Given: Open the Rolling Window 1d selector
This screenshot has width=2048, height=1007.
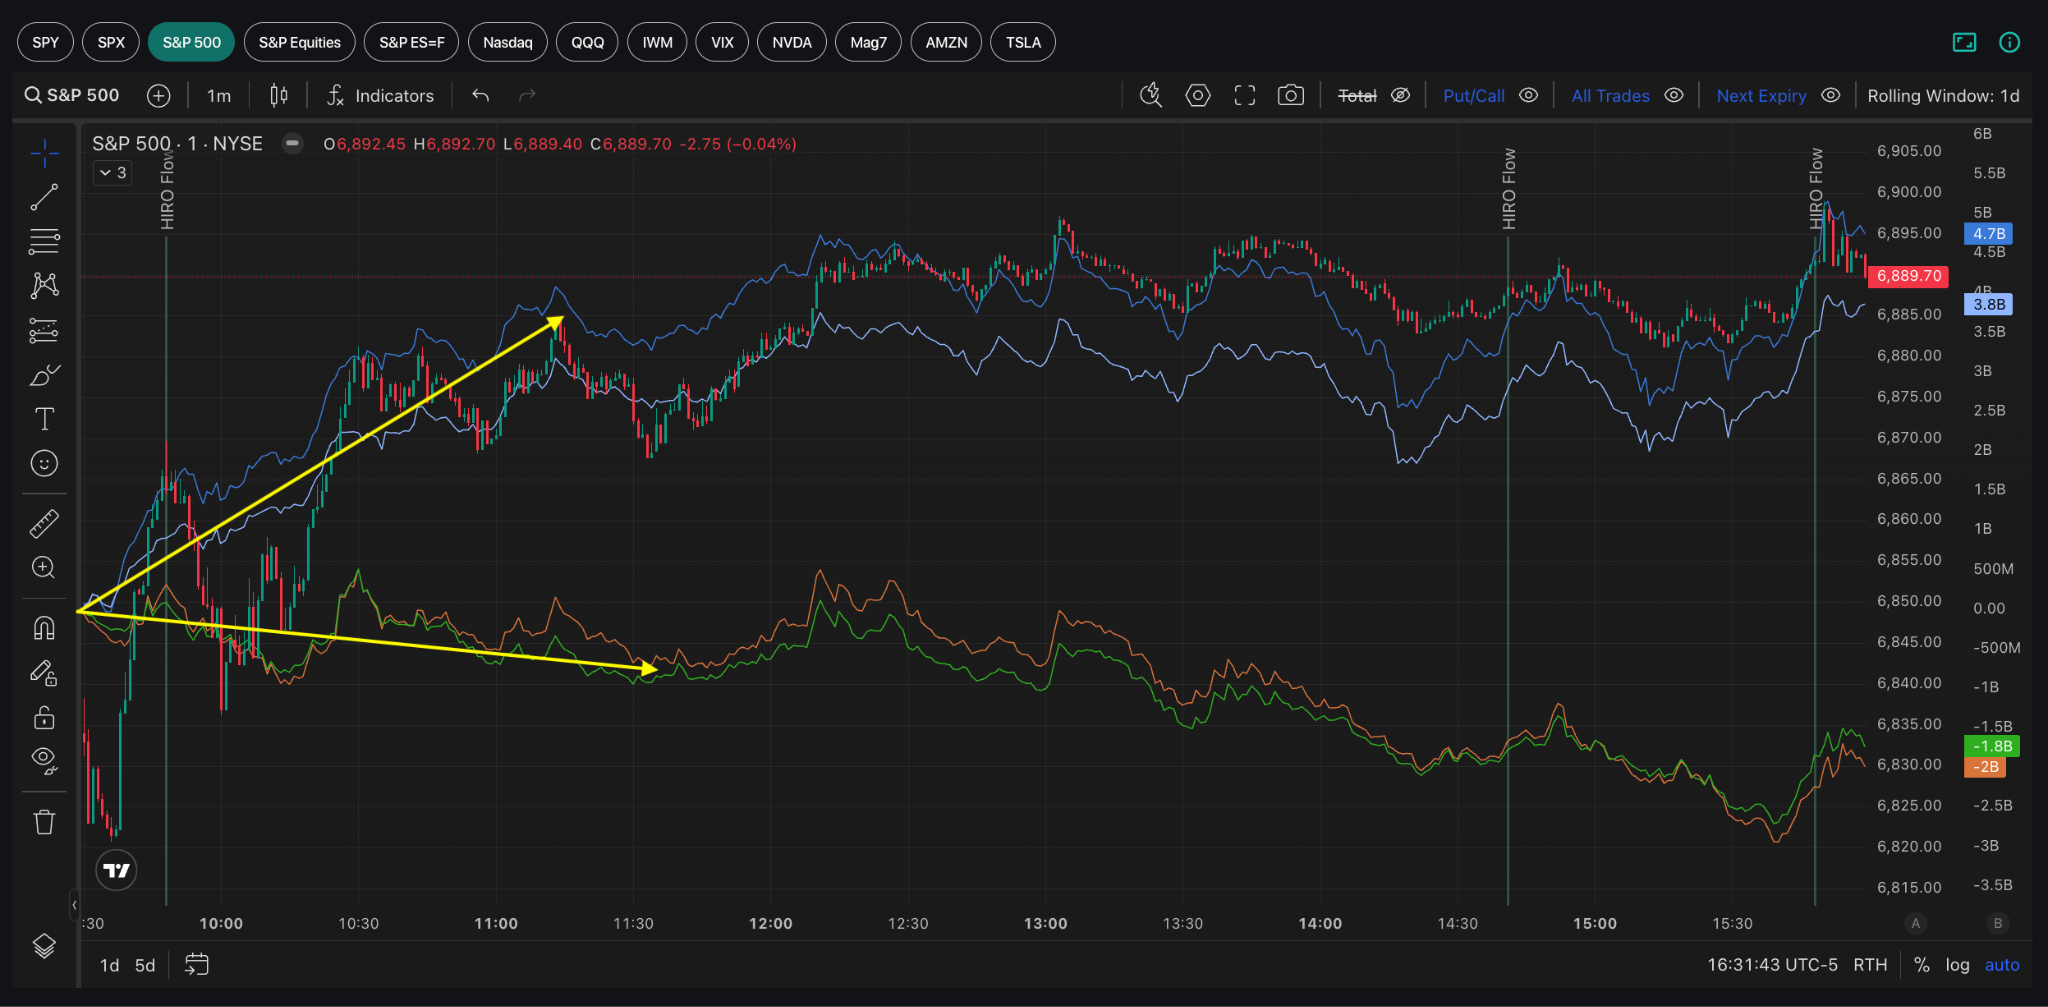Looking at the screenshot, I should tap(1943, 96).
